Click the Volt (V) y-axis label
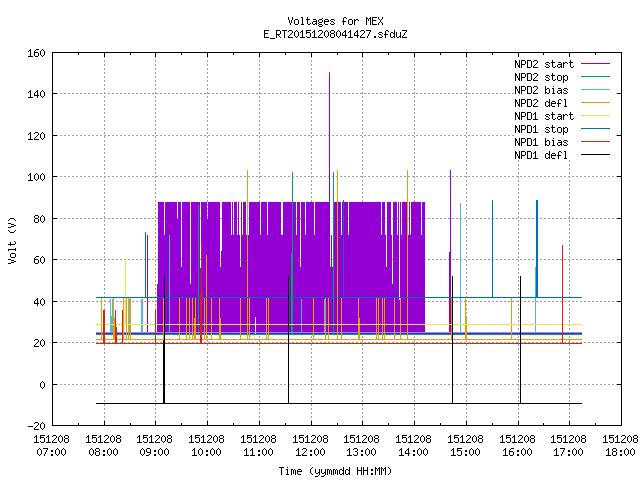The image size is (640, 480). (12, 241)
